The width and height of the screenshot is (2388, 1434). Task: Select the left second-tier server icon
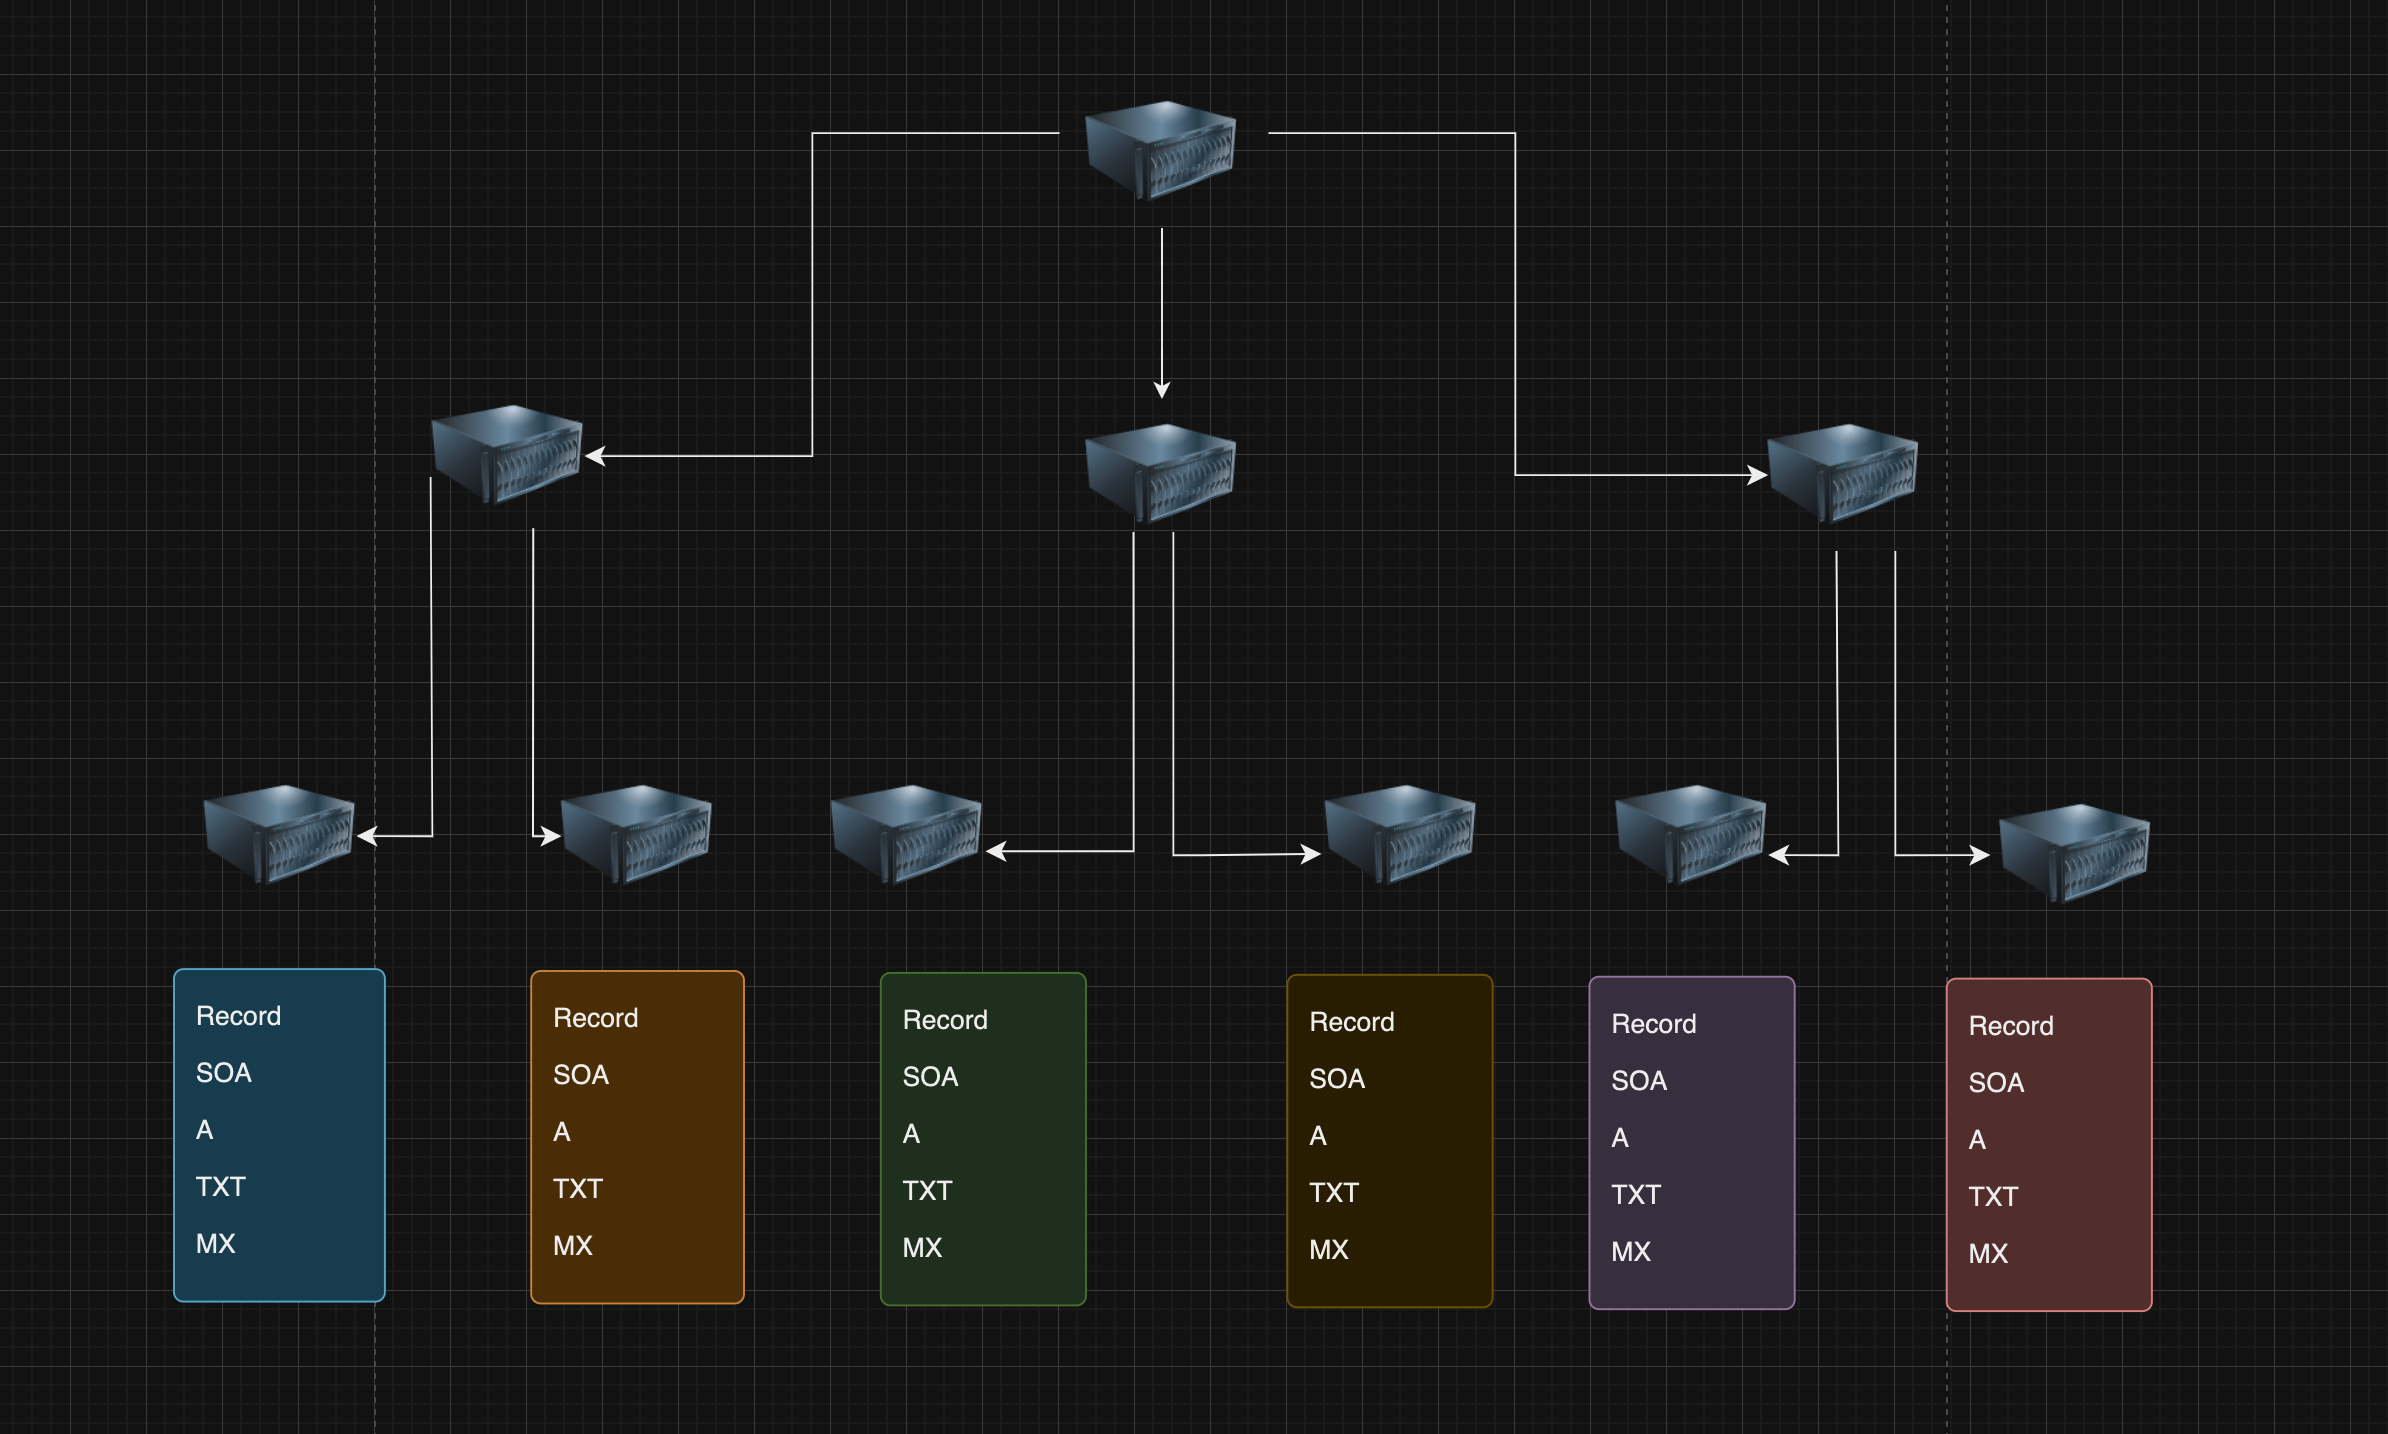coord(507,454)
